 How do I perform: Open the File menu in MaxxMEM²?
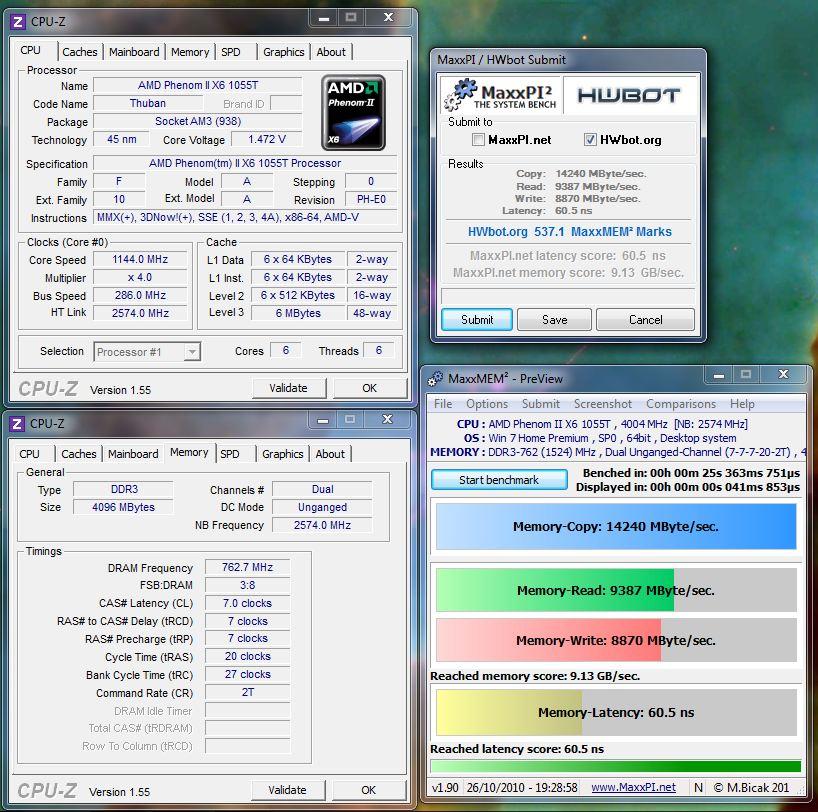443,404
